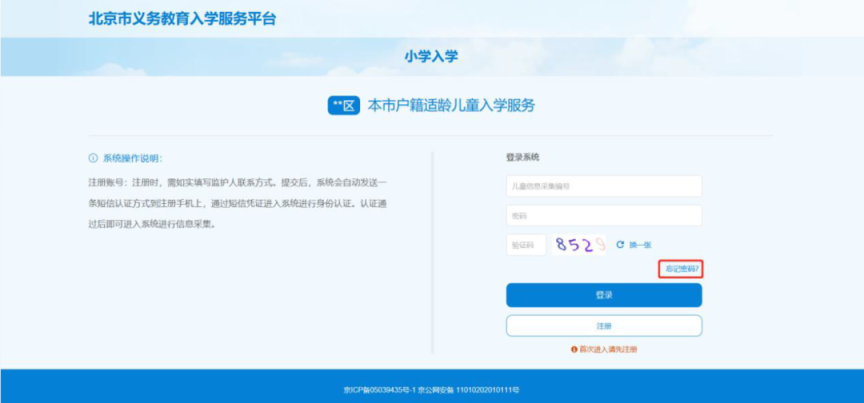Select the 验证码 verification code field
The width and height of the screenshot is (864, 403).
point(525,245)
